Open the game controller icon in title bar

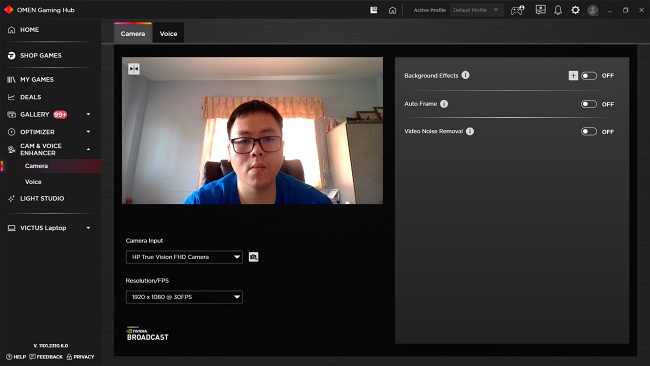coord(517,10)
